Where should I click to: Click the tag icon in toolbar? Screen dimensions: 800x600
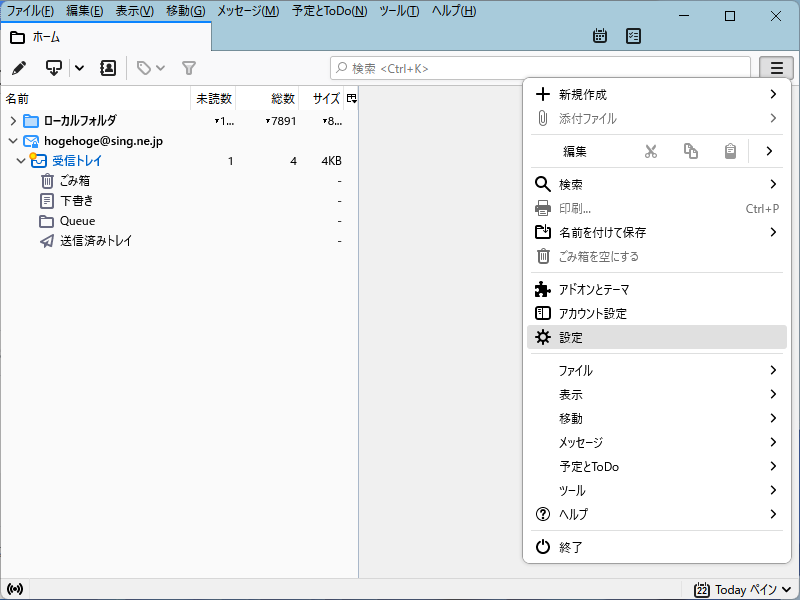[x=144, y=68]
